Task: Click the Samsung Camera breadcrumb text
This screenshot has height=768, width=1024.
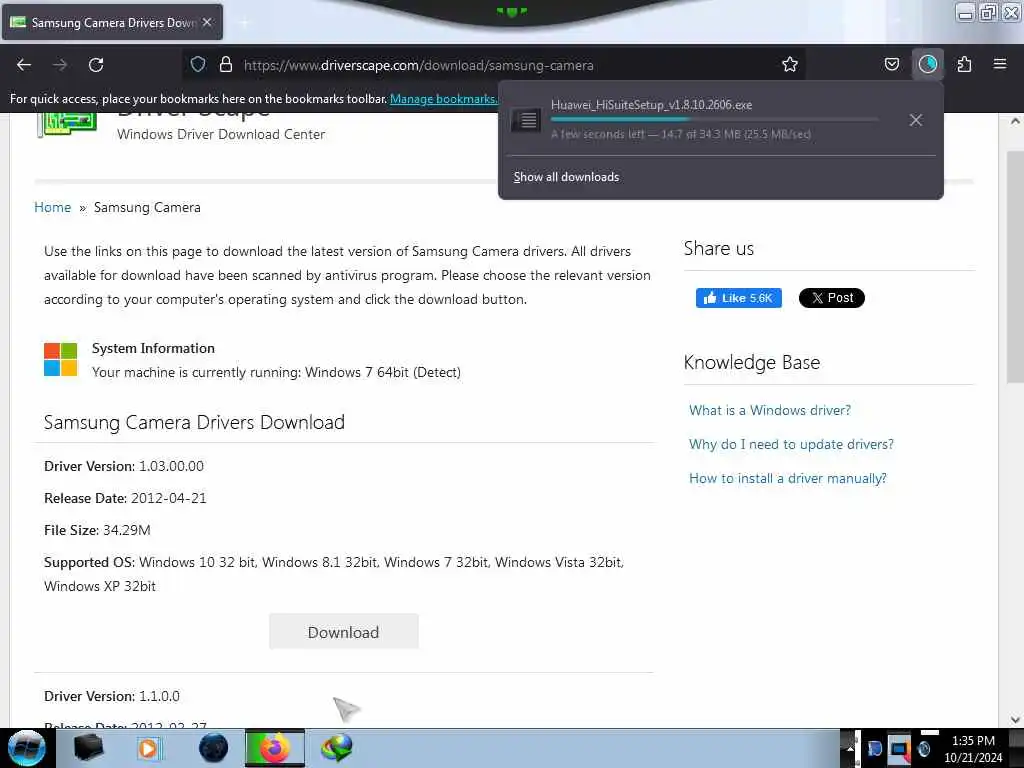Action: [x=147, y=207]
